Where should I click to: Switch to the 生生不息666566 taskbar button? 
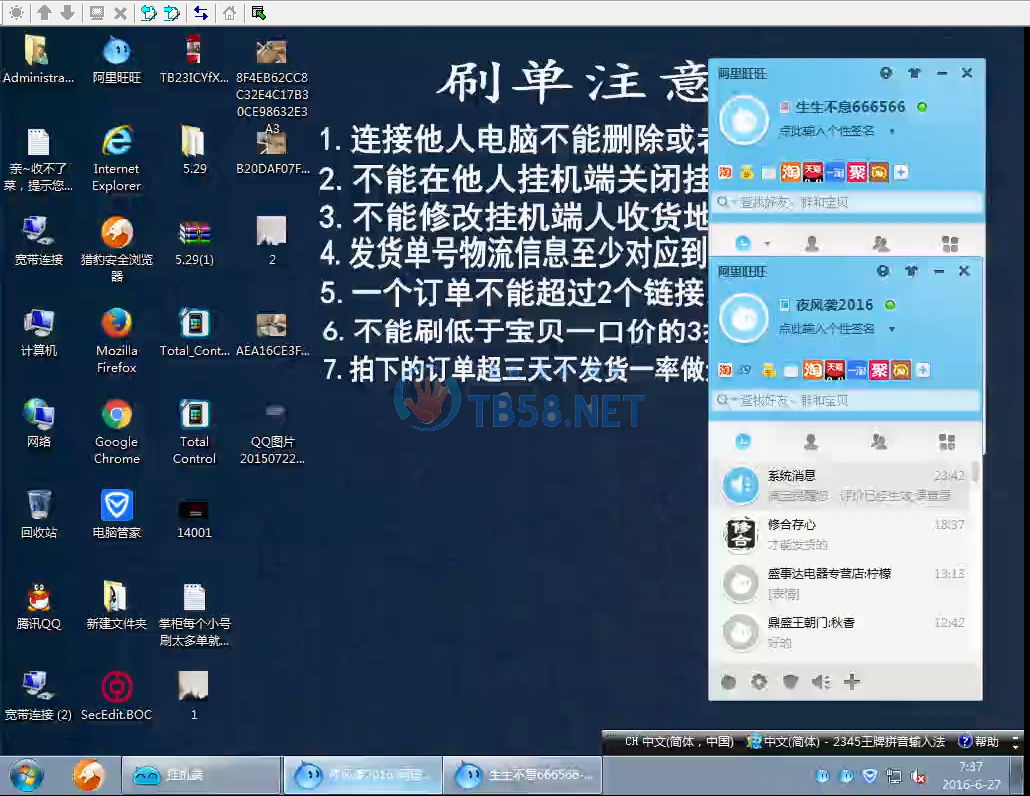(523, 776)
